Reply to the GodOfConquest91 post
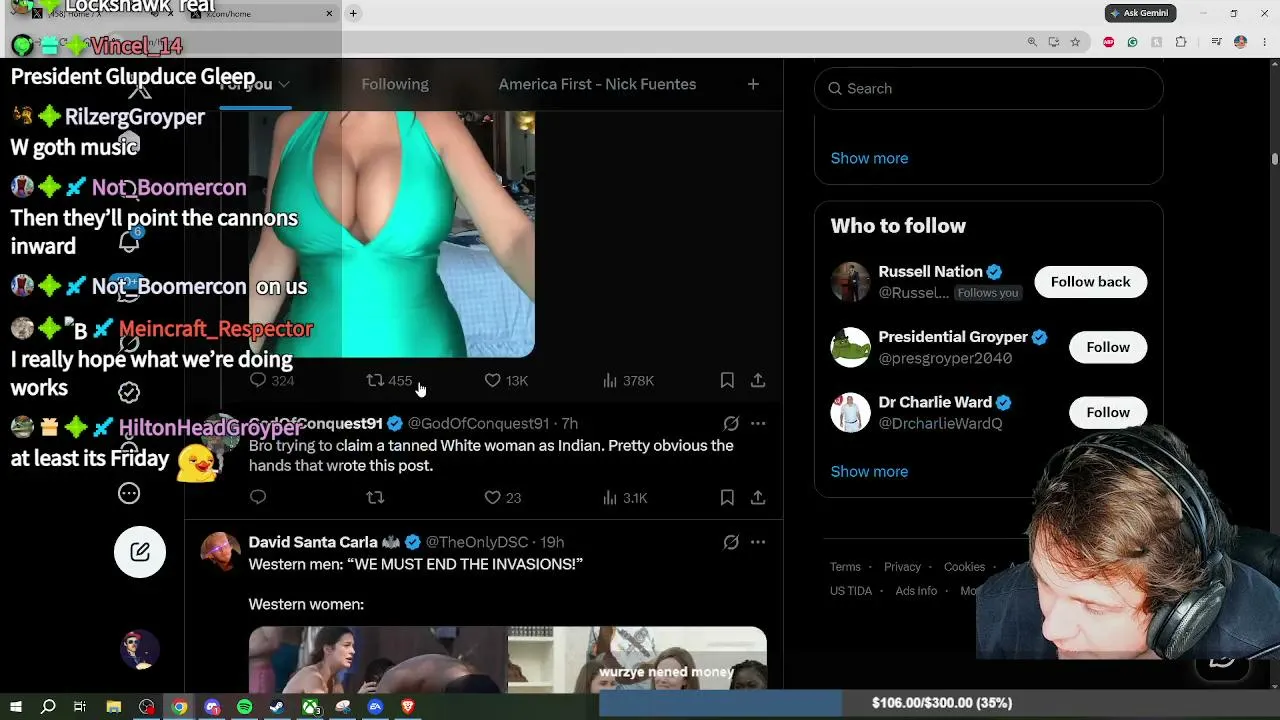 click(258, 498)
